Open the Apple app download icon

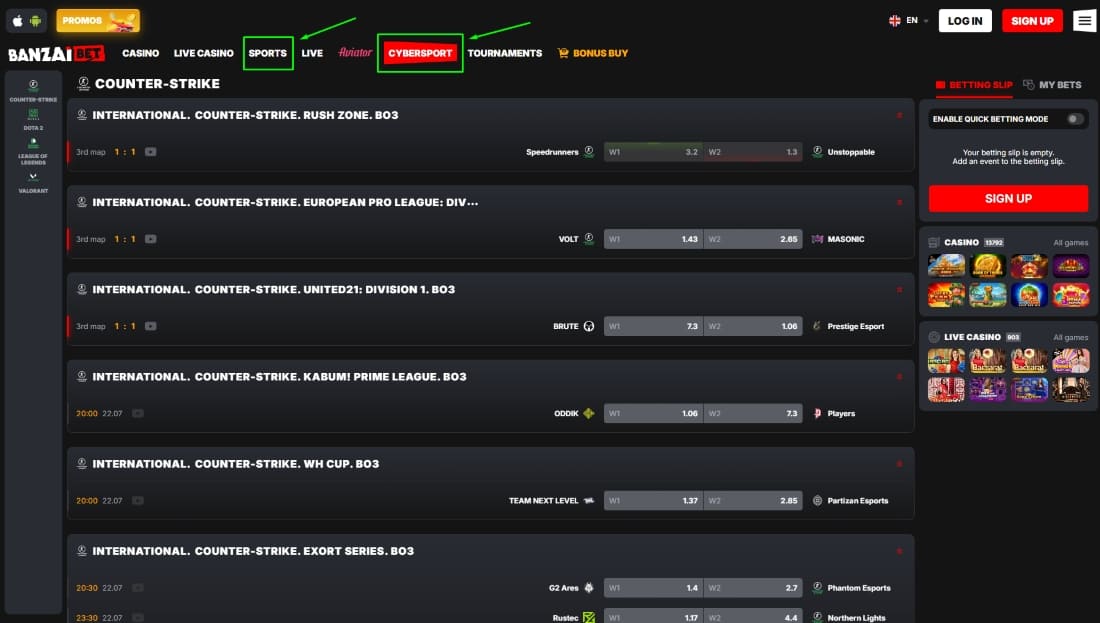(x=18, y=21)
